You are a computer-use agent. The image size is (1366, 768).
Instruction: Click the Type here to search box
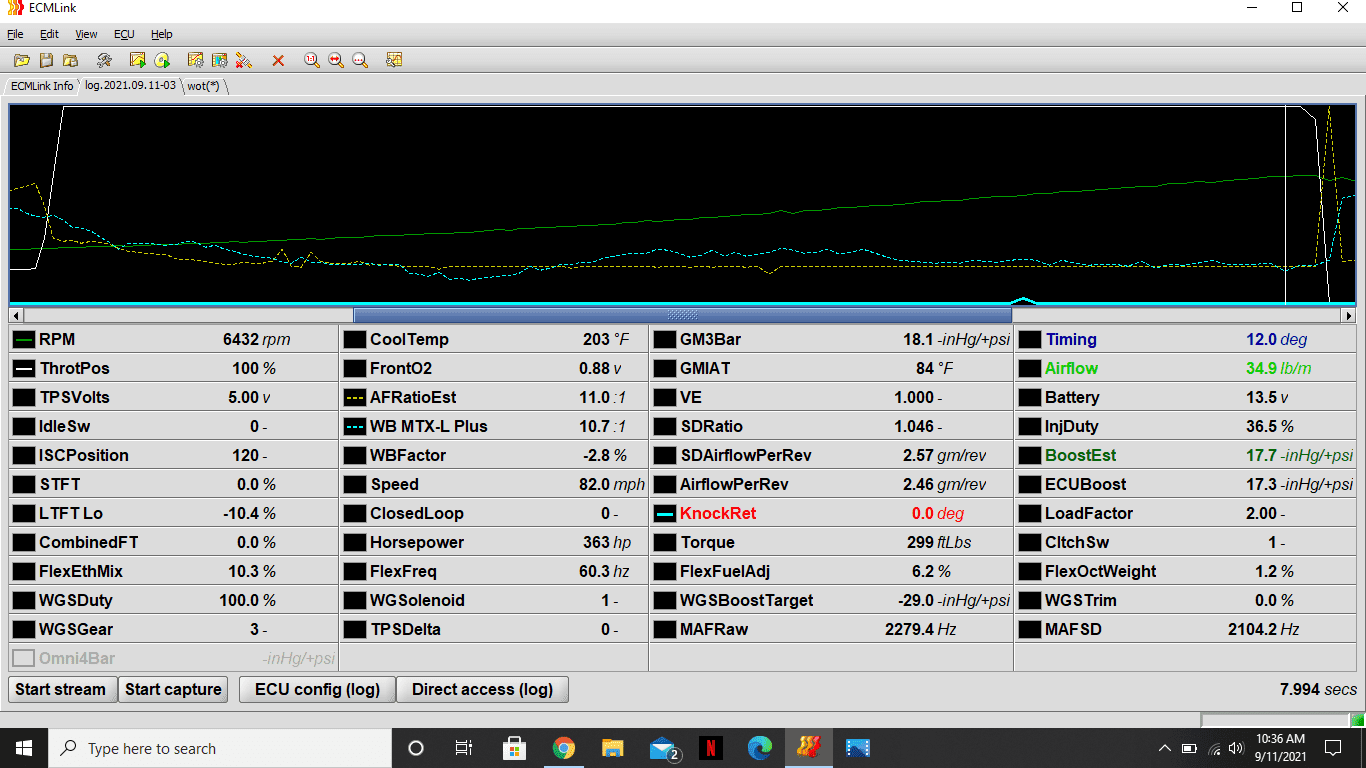click(x=219, y=748)
